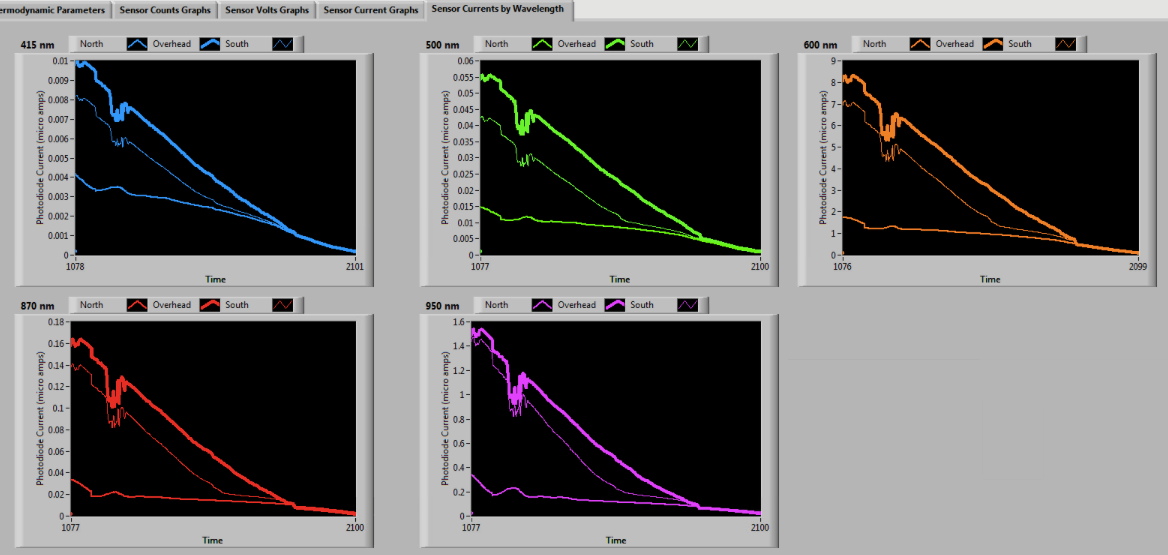The image size is (1168, 555).
Task: Click the North plot icon in 500 nm legend
Action: (x=540, y=44)
